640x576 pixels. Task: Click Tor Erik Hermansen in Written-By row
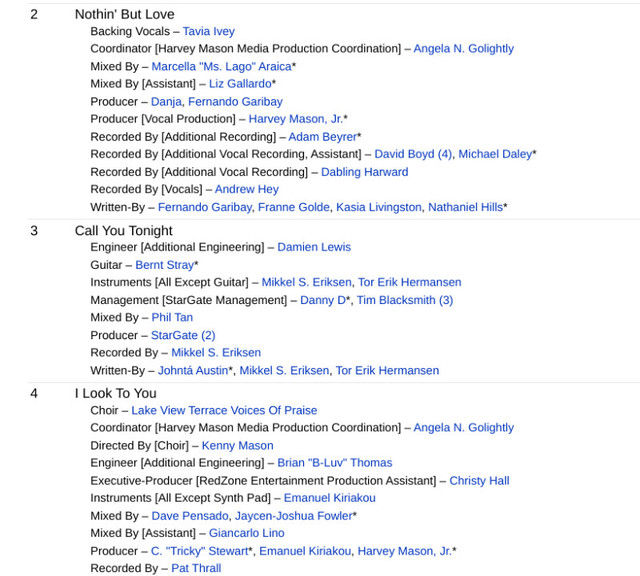pyautogui.click(x=387, y=370)
